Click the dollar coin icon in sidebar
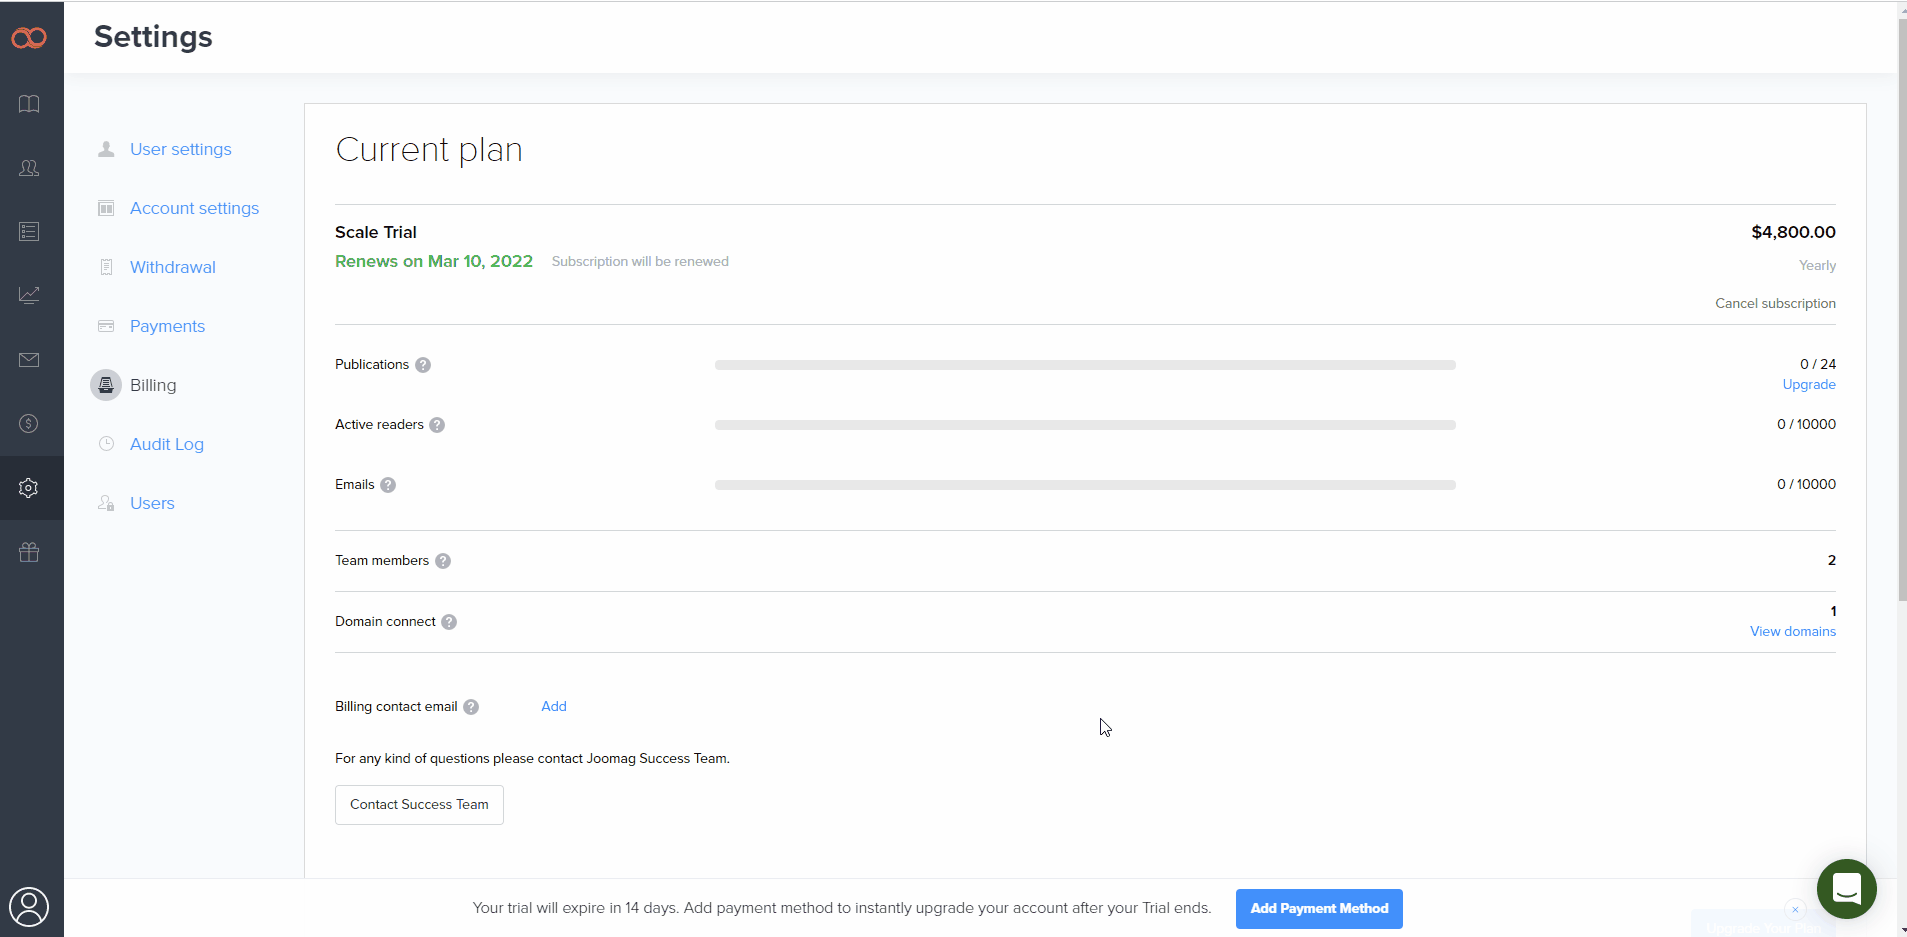The width and height of the screenshot is (1907, 937). point(29,424)
